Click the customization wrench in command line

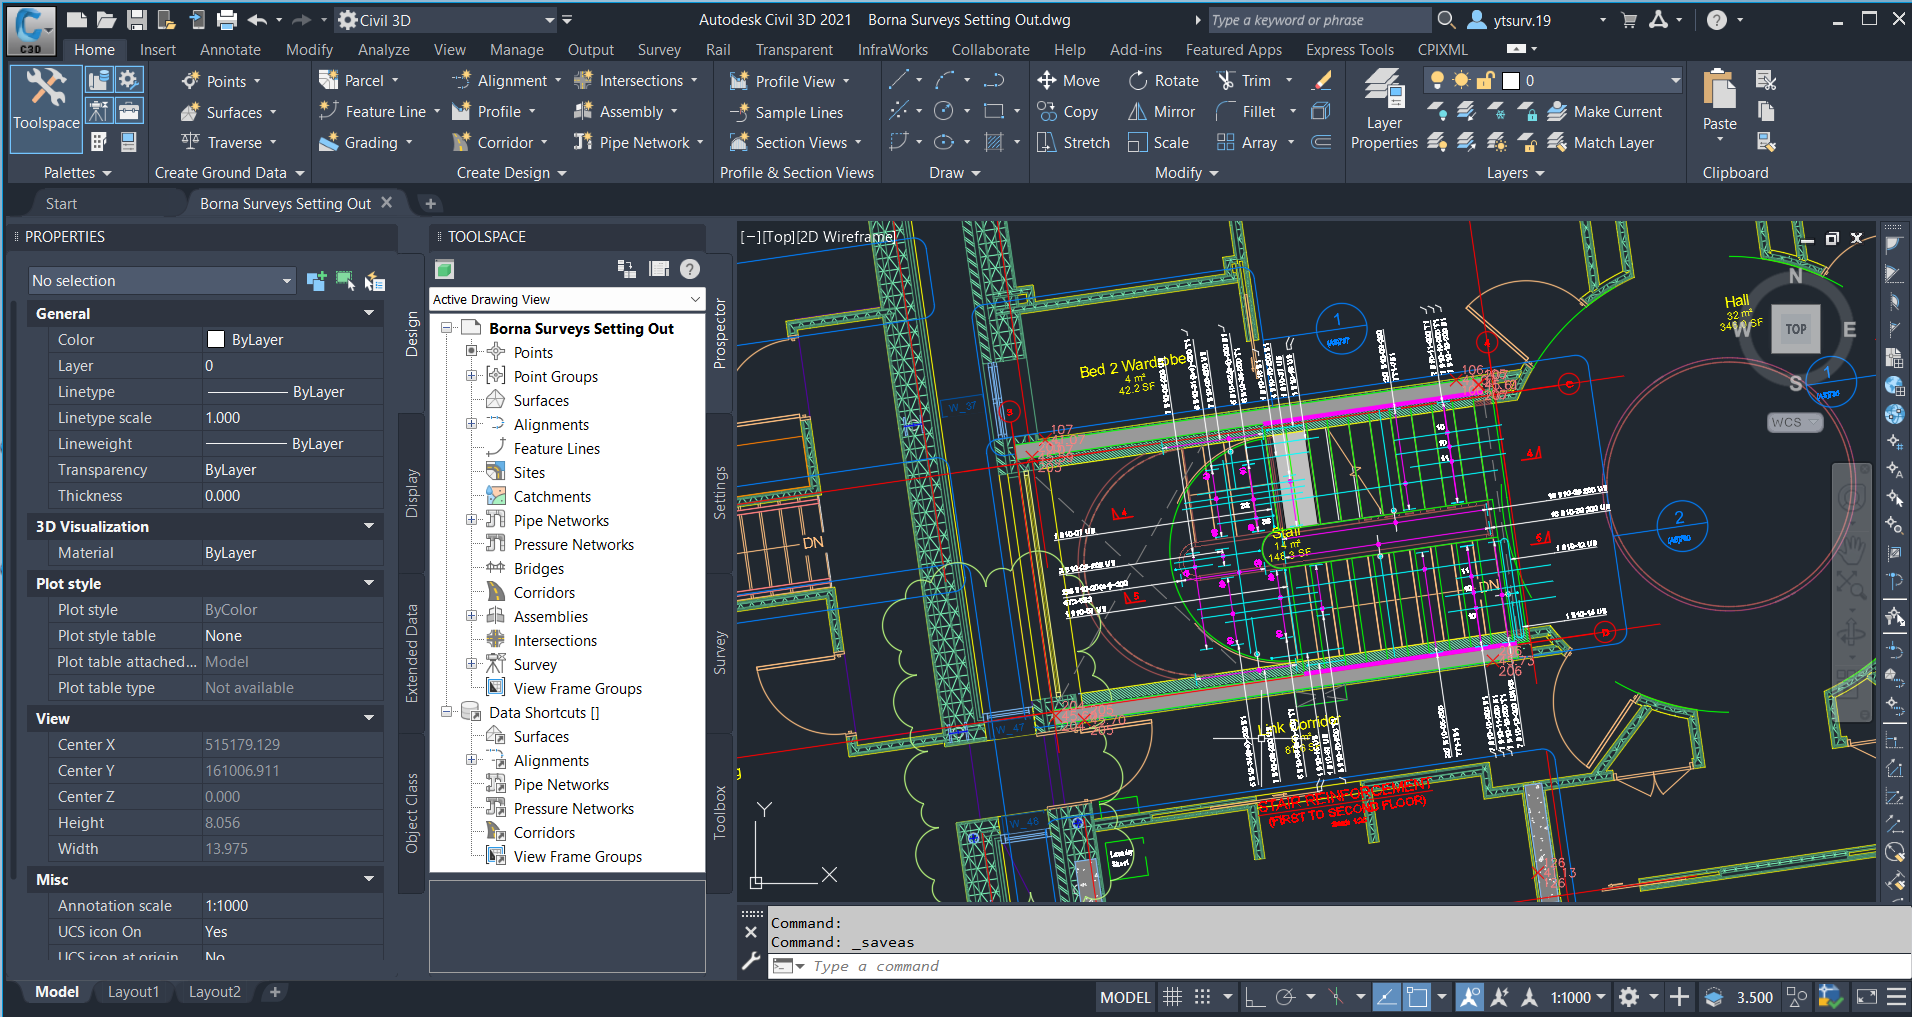pos(751,962)
